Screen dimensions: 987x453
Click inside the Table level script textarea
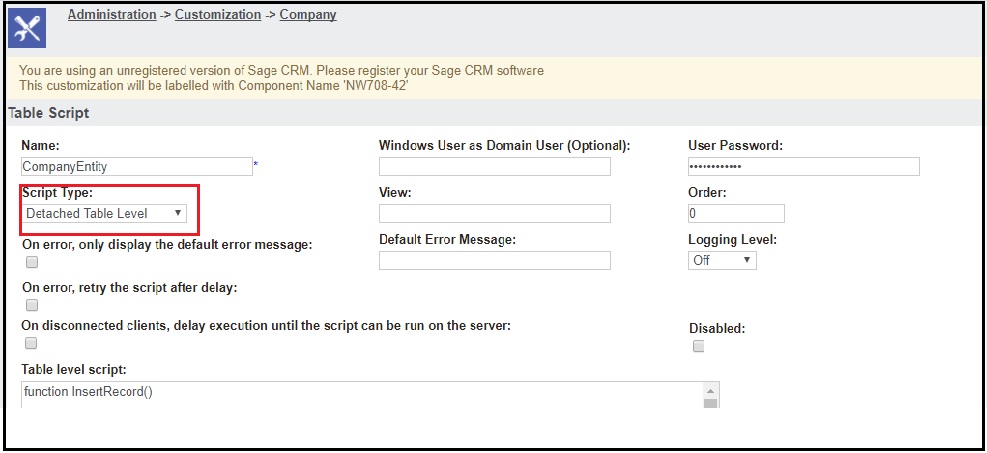coord(362,394)
